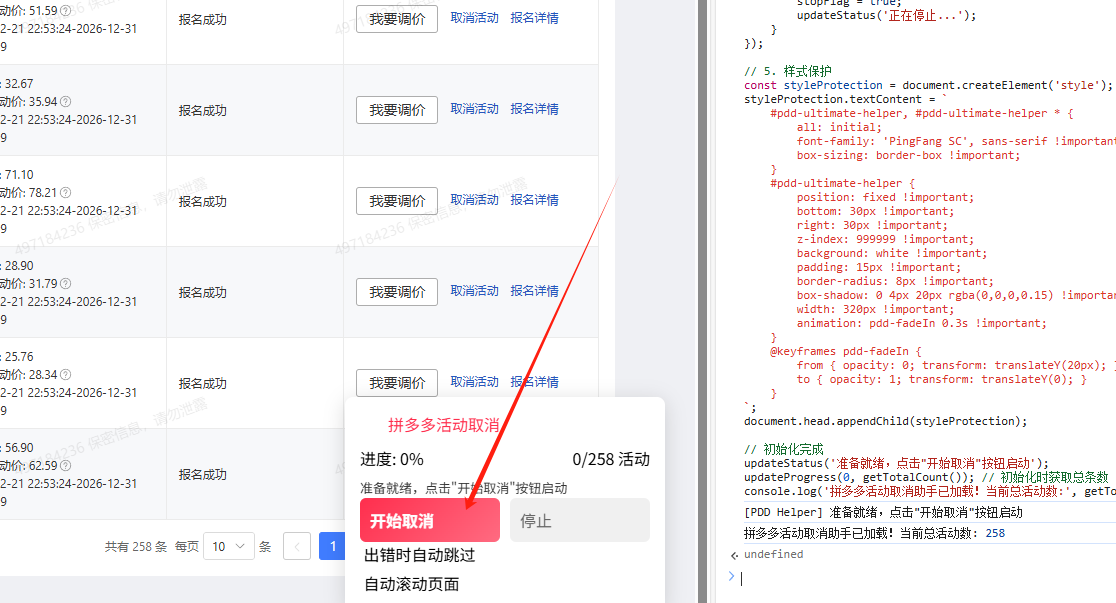
Task: Click the undefined console result text
Action: tap(774, 555)
